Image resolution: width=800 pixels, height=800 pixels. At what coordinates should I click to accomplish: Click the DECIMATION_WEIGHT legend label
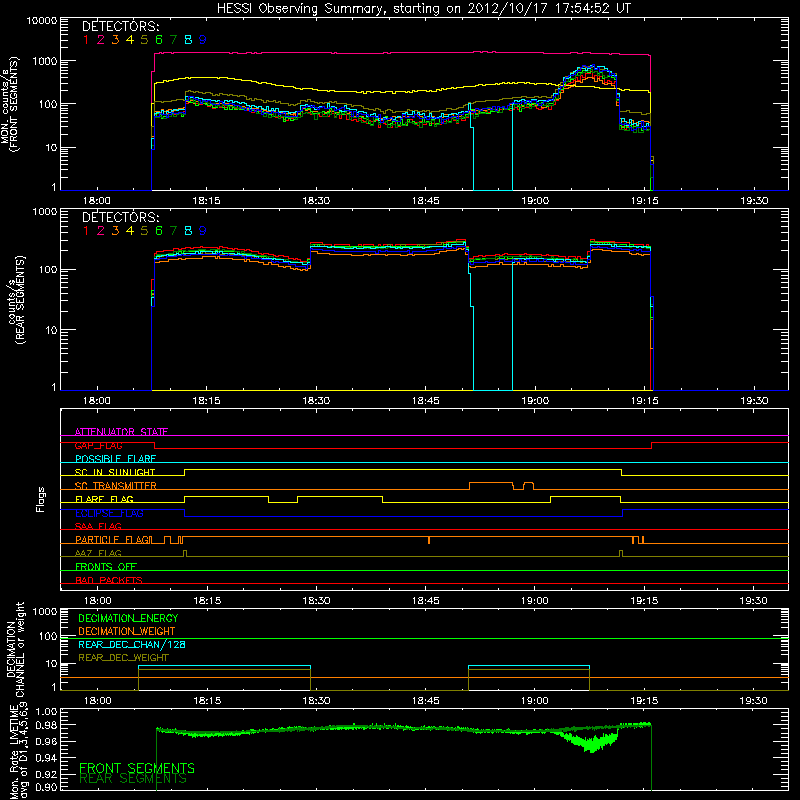click(127, 631)
